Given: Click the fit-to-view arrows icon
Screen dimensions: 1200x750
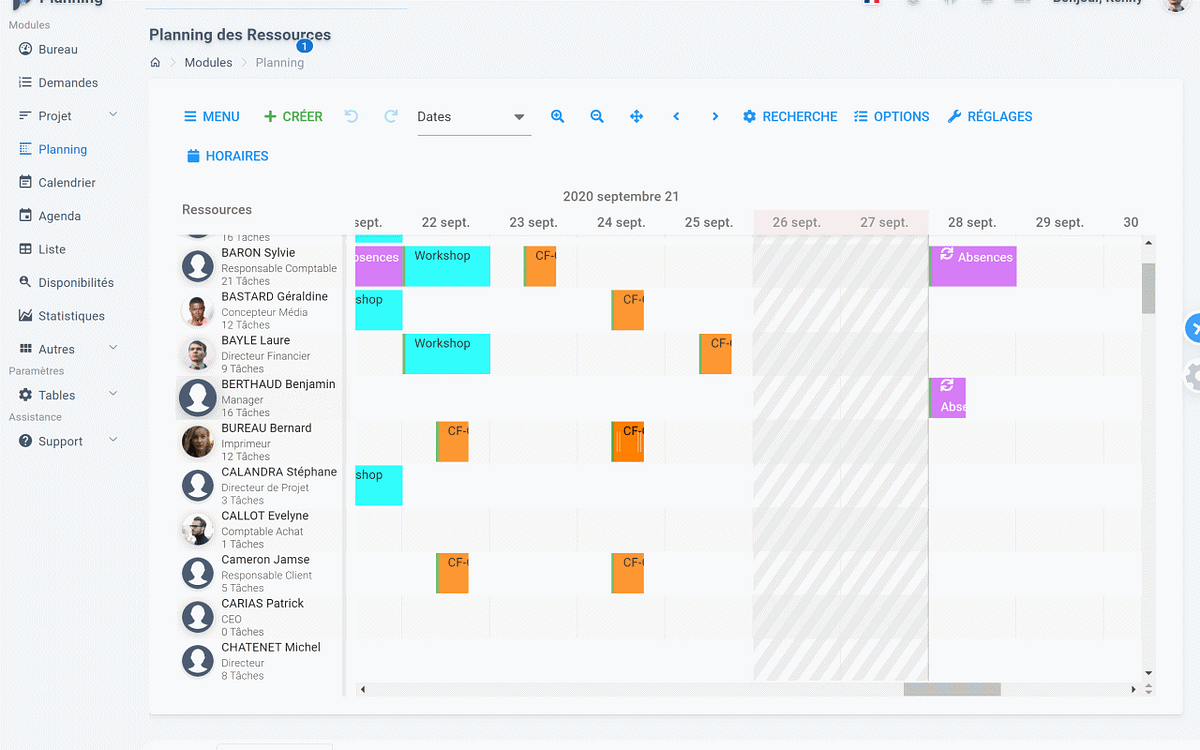Looking at the screenshot, I should 636,116.
